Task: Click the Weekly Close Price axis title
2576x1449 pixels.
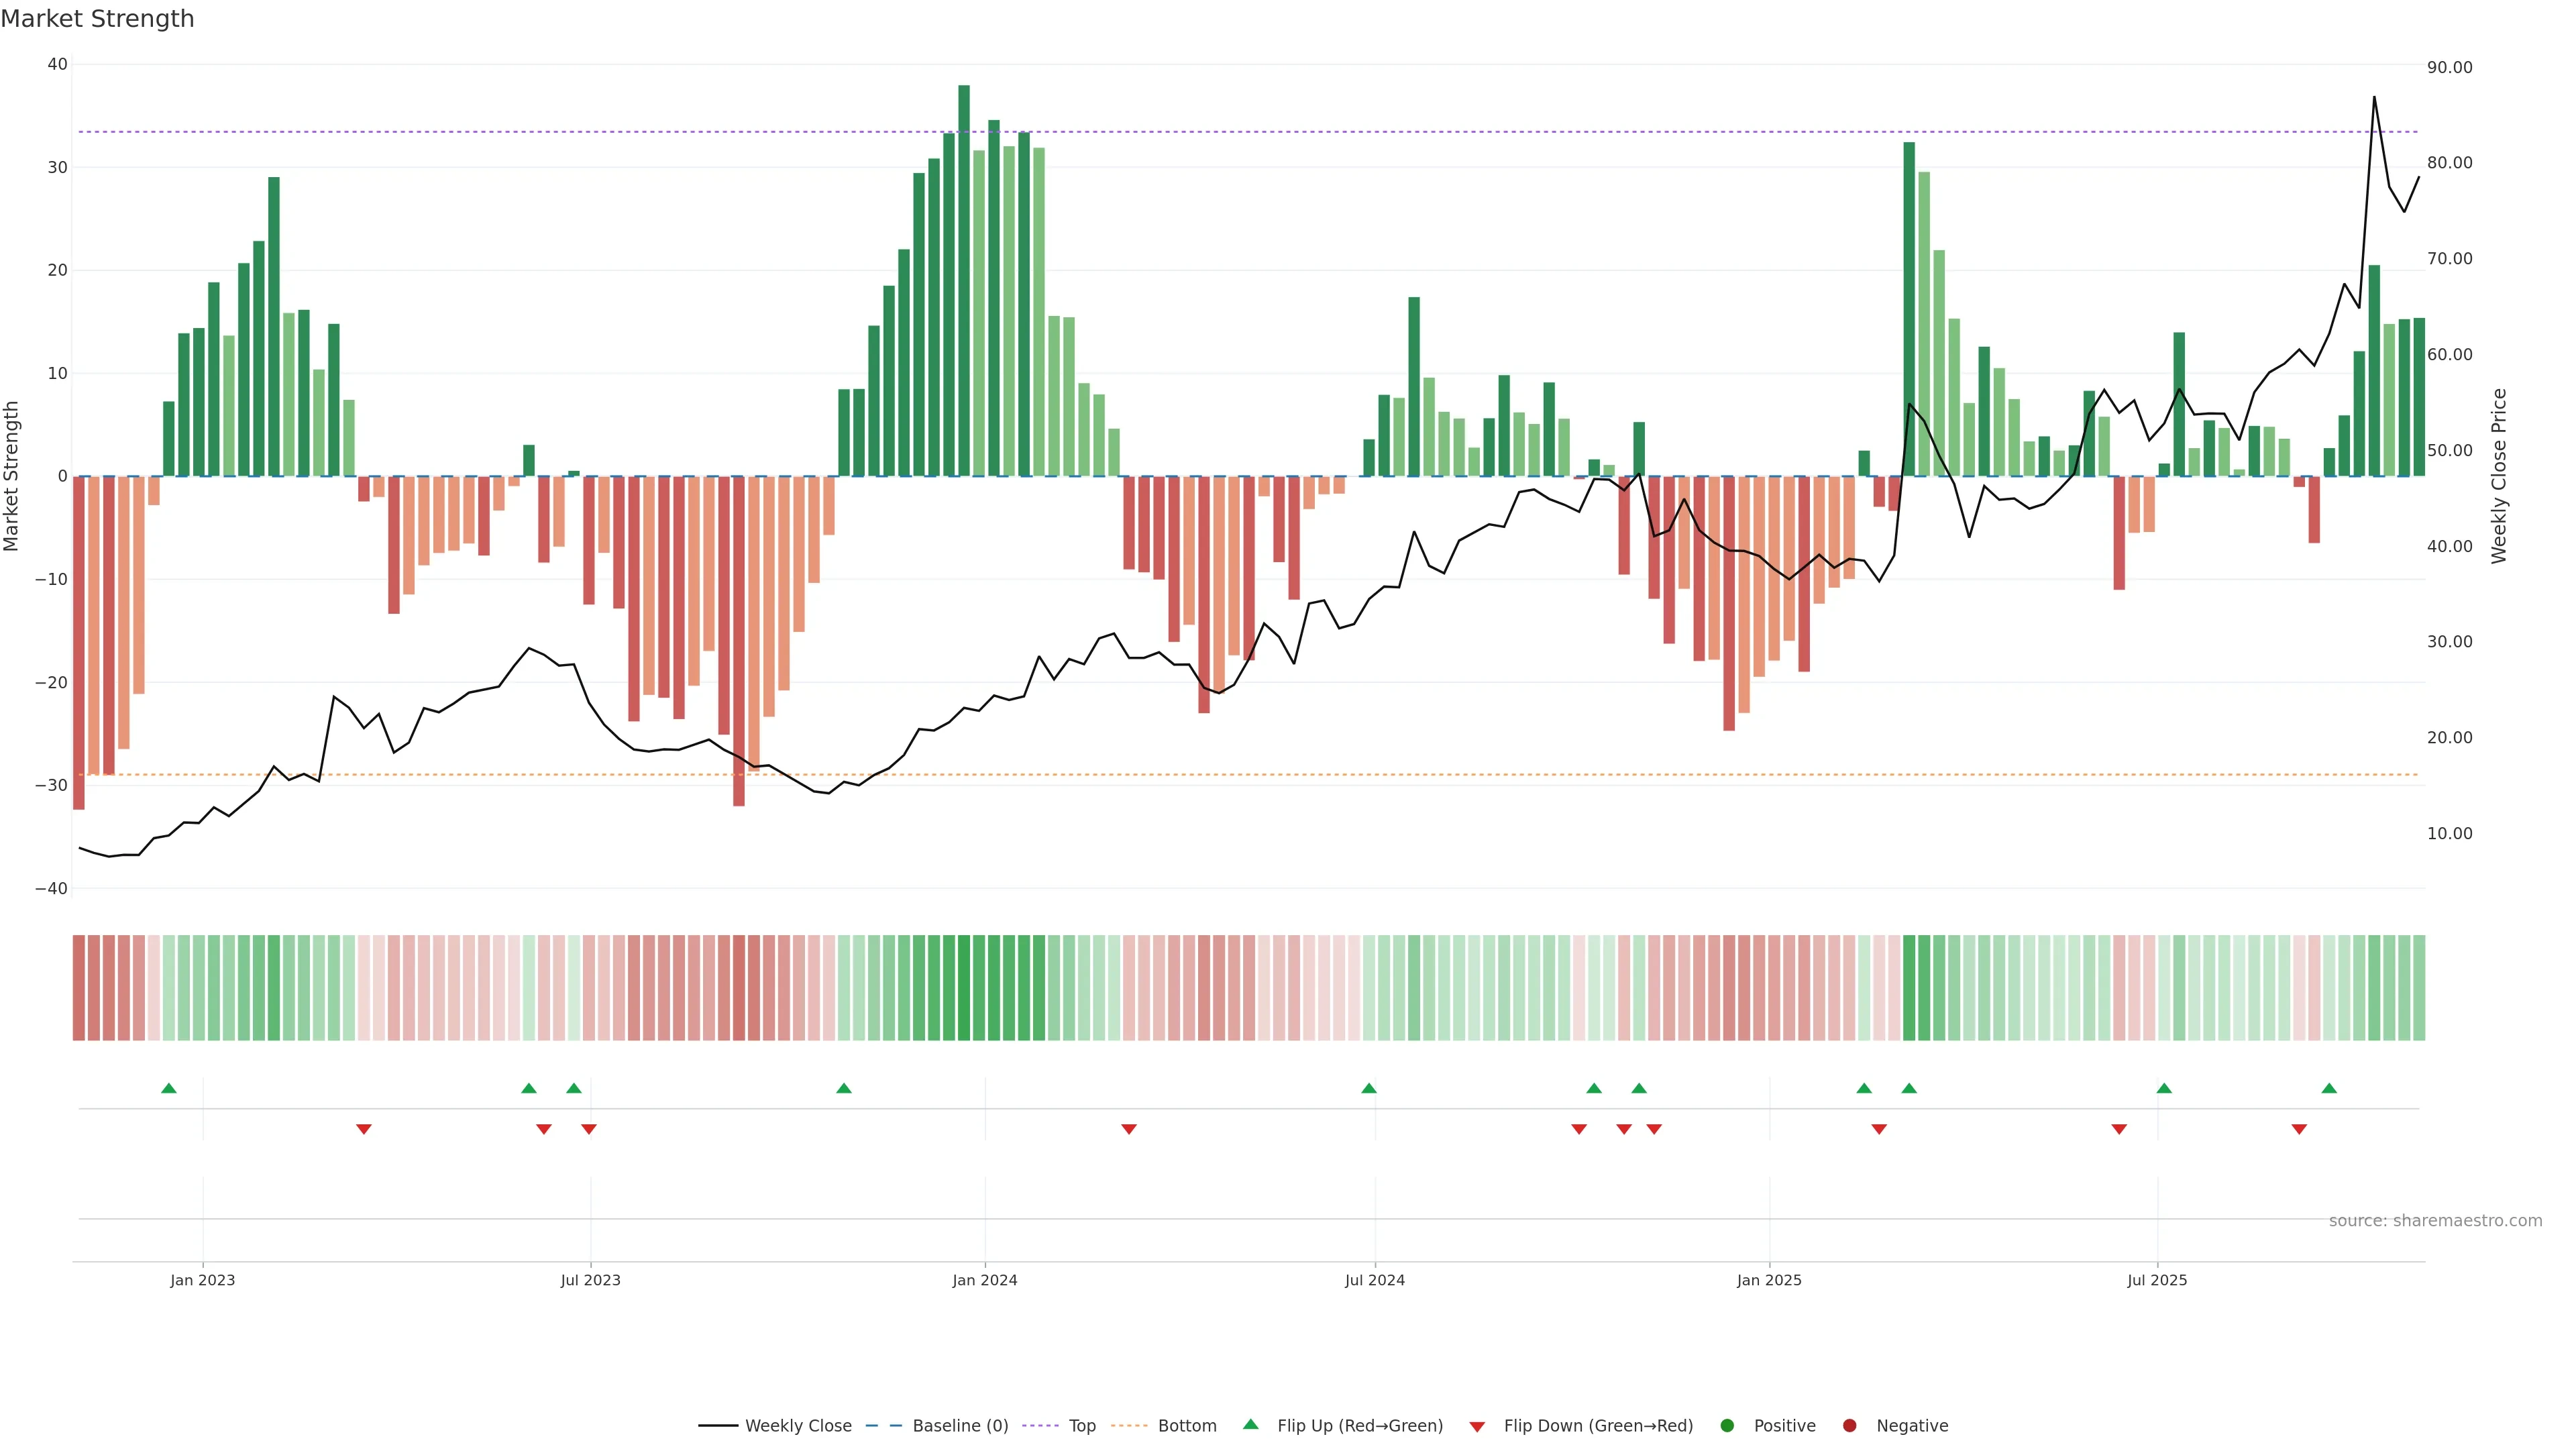Action: pyautogui.click(x=2499, y=476)
